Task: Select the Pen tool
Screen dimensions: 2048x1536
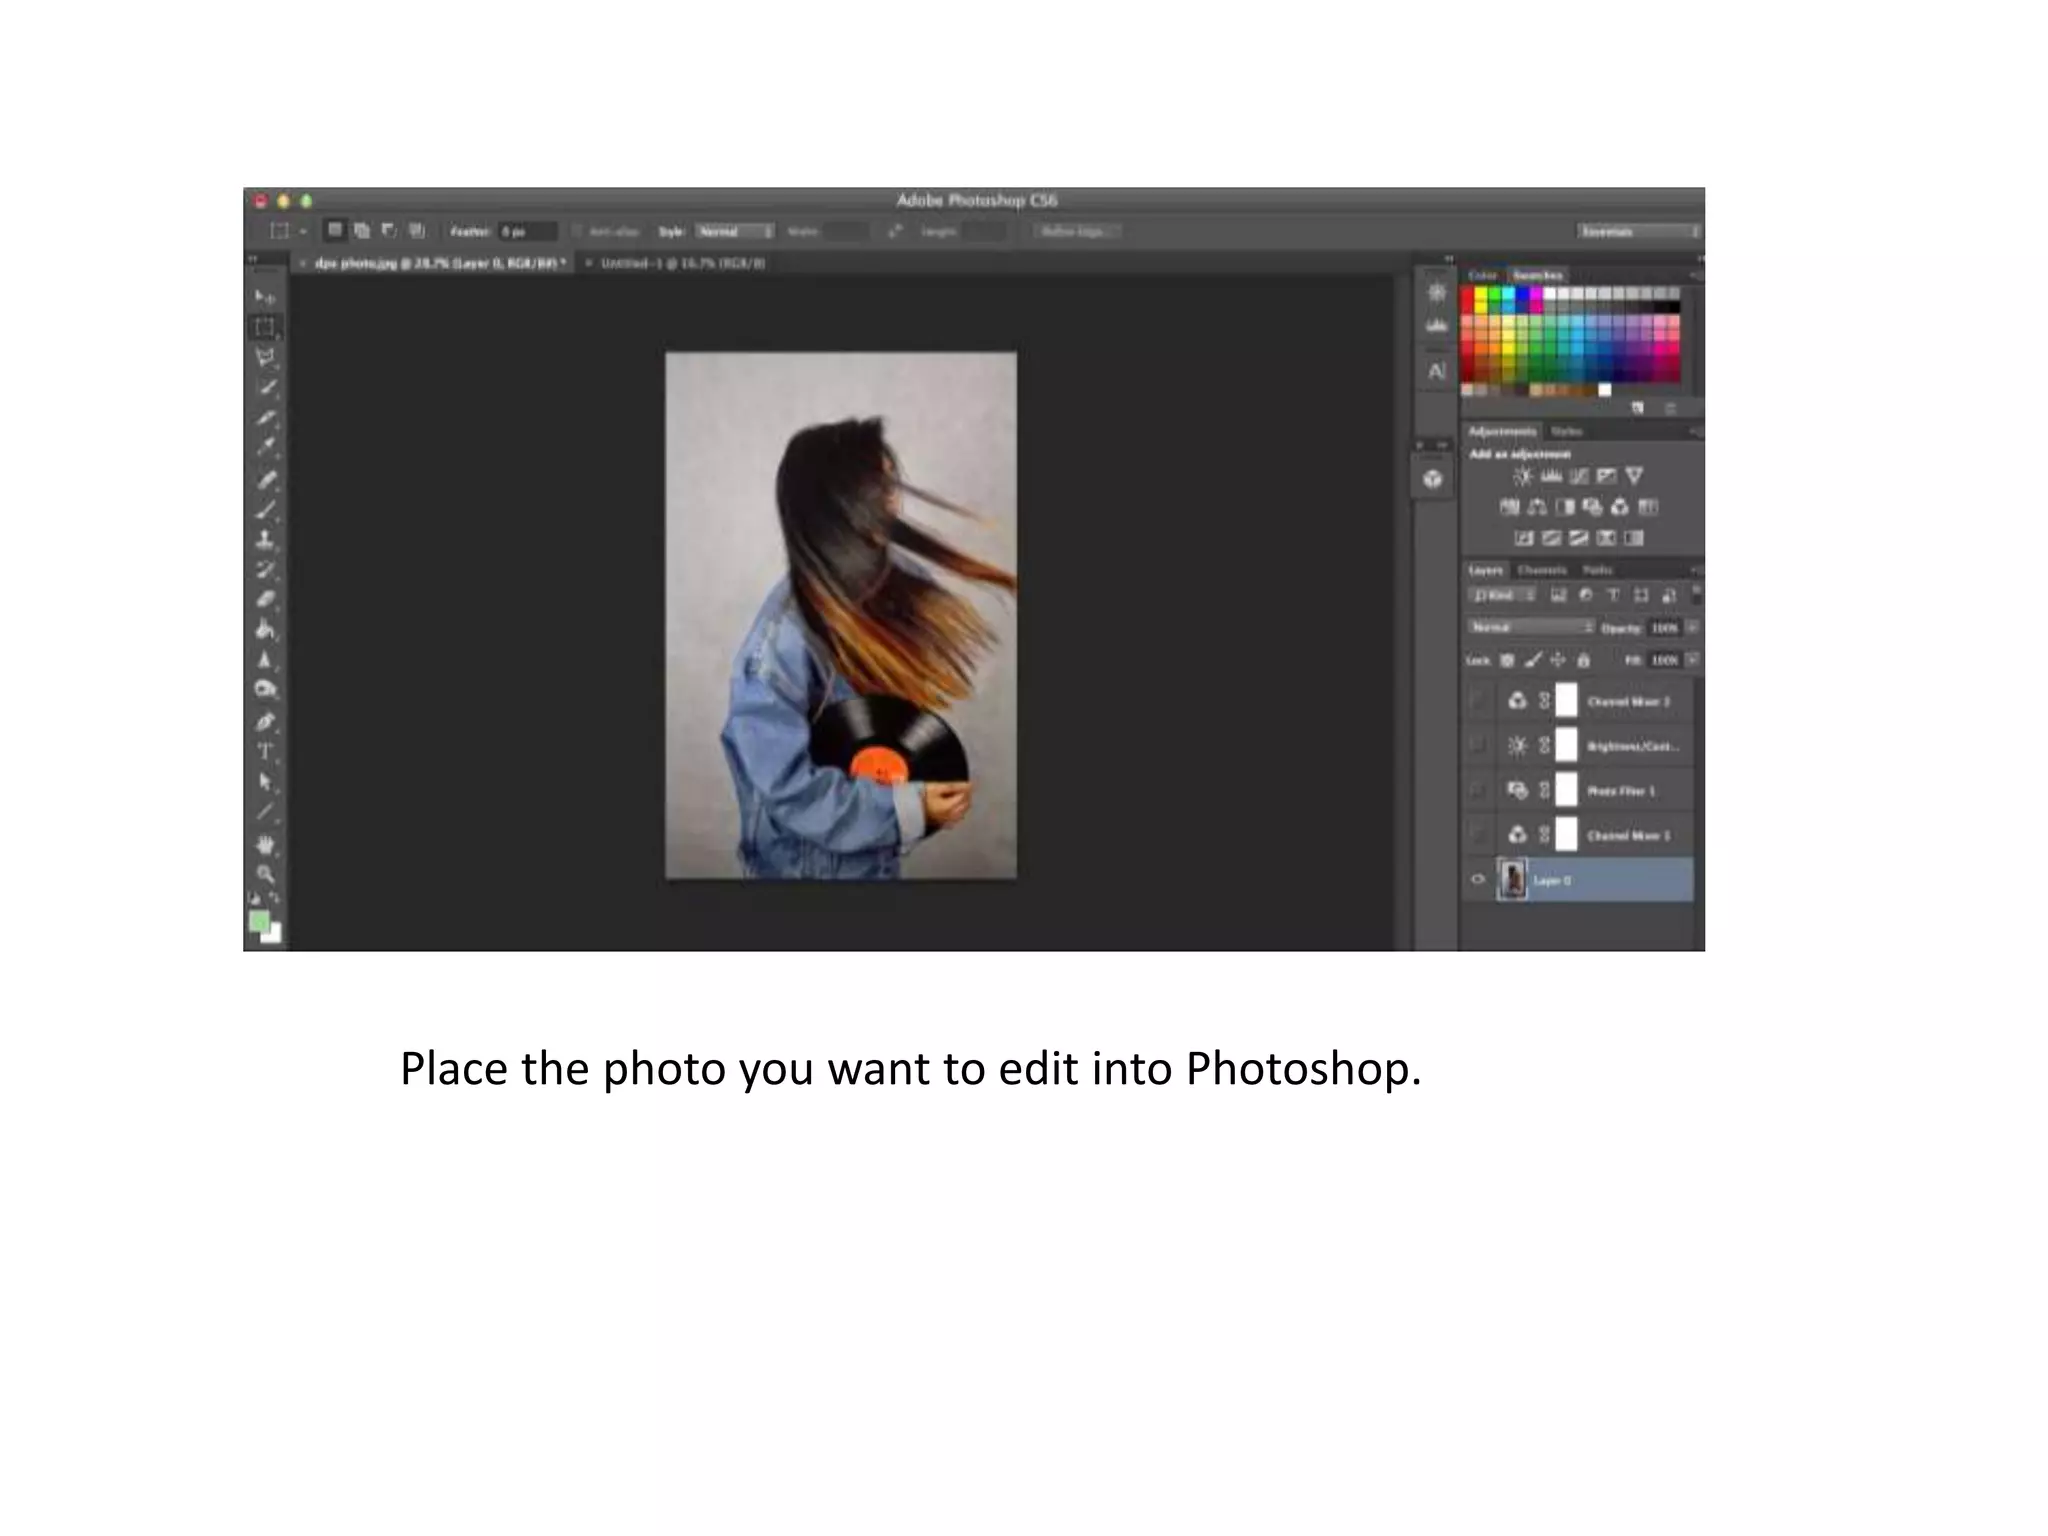Action: coord(265,721)
